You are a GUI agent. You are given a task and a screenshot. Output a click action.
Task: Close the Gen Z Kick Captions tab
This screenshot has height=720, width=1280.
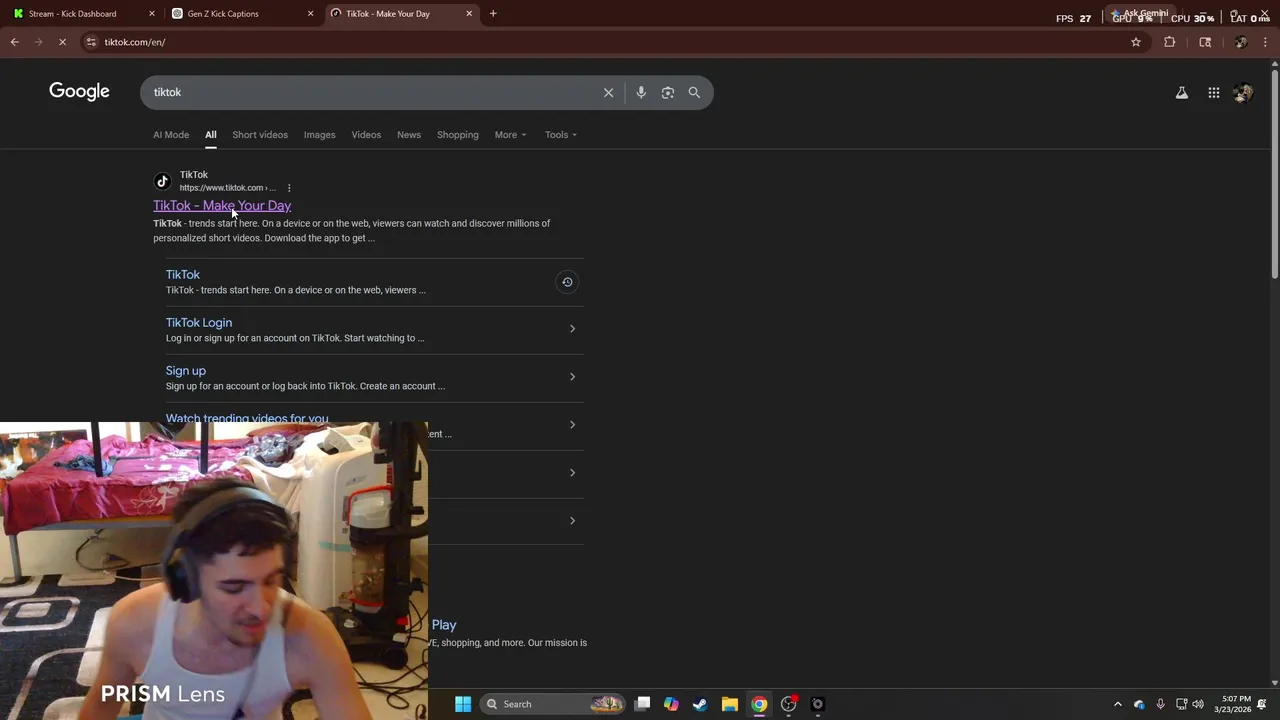click(x=310, y=14)
